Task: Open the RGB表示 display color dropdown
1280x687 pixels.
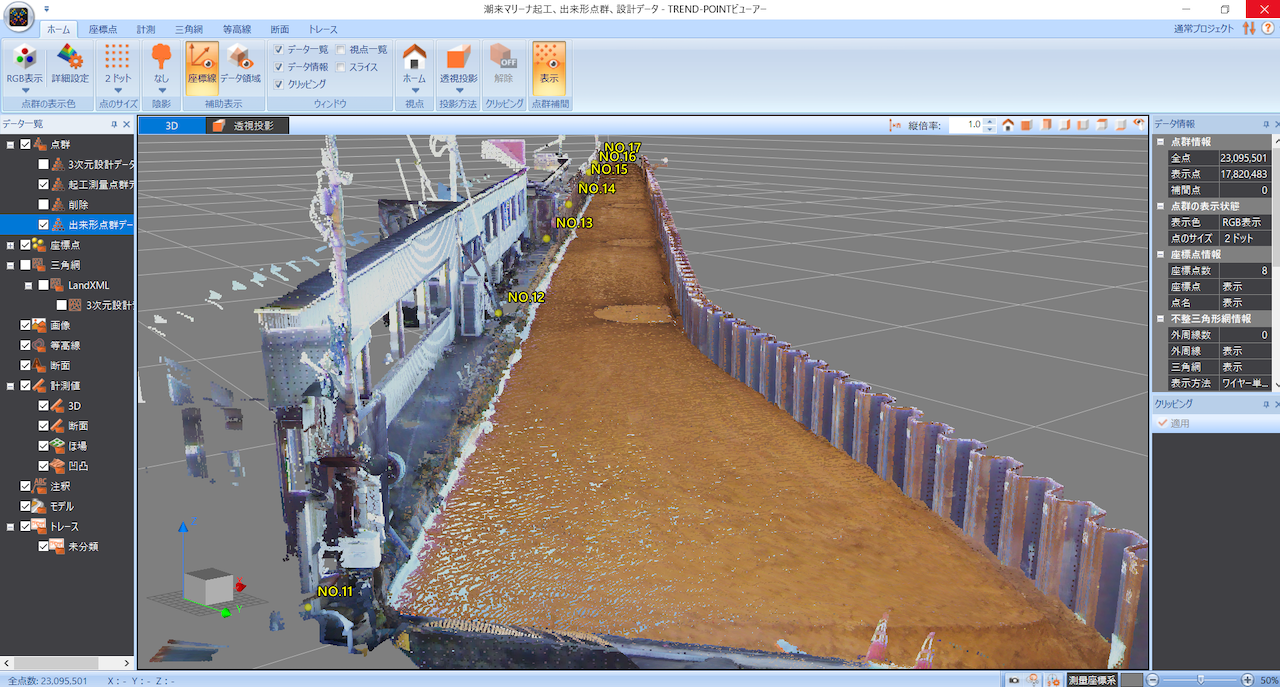Action: tap(24, 90)
